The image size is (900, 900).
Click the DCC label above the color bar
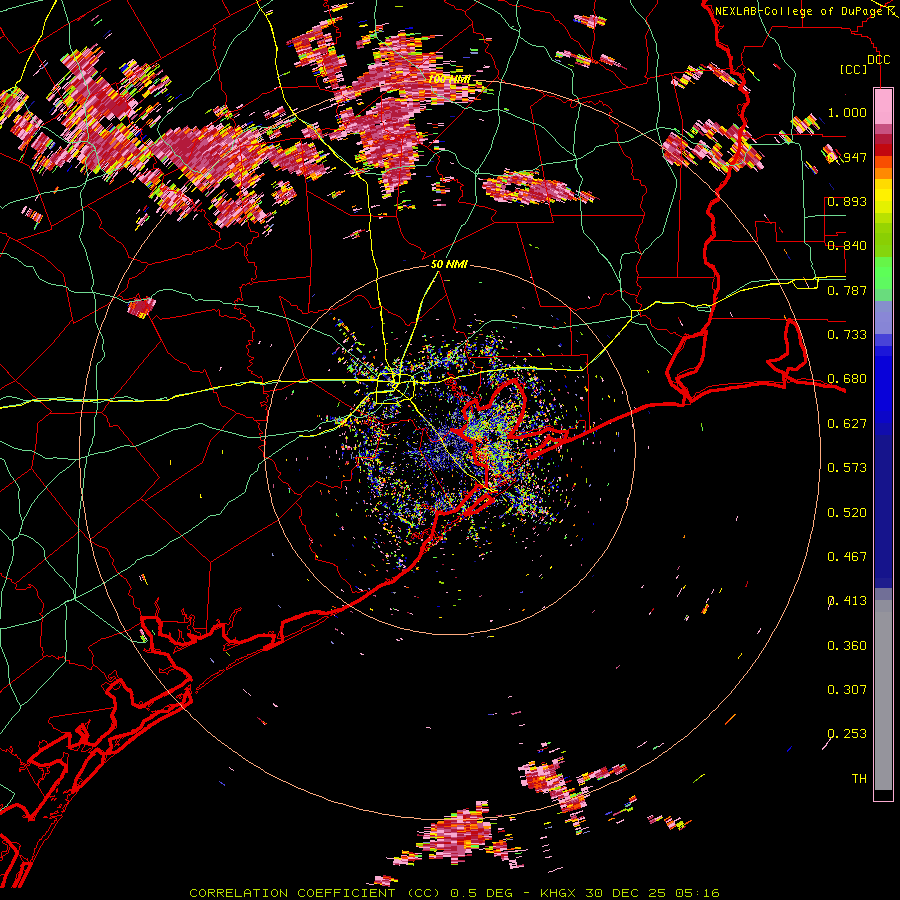pos(878,60)
